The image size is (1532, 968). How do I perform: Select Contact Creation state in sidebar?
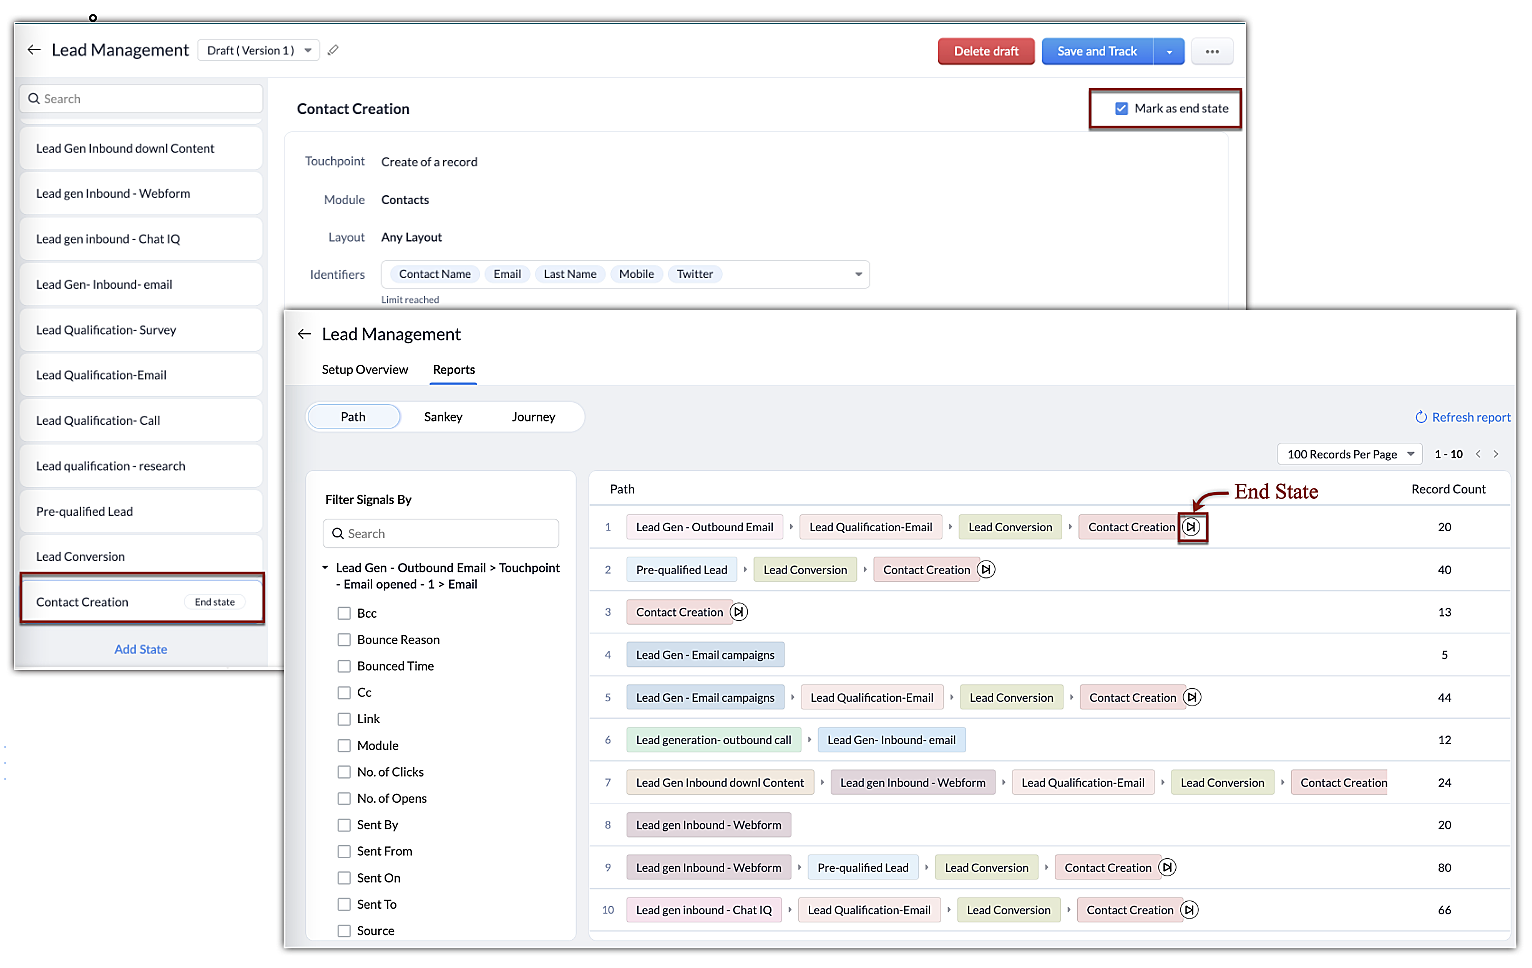coord(142,602)
